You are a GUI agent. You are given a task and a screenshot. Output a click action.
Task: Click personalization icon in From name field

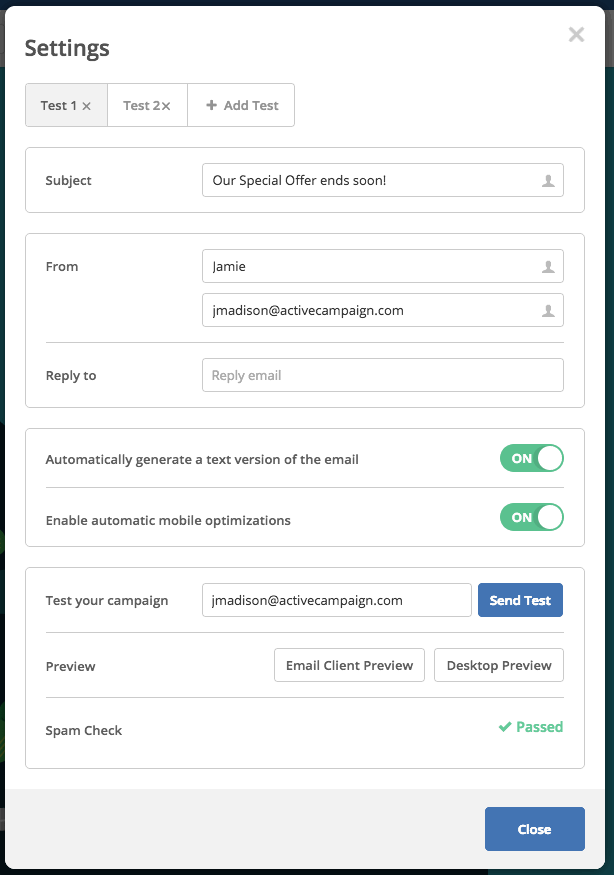pyautogui.click(x=548, y=267)
